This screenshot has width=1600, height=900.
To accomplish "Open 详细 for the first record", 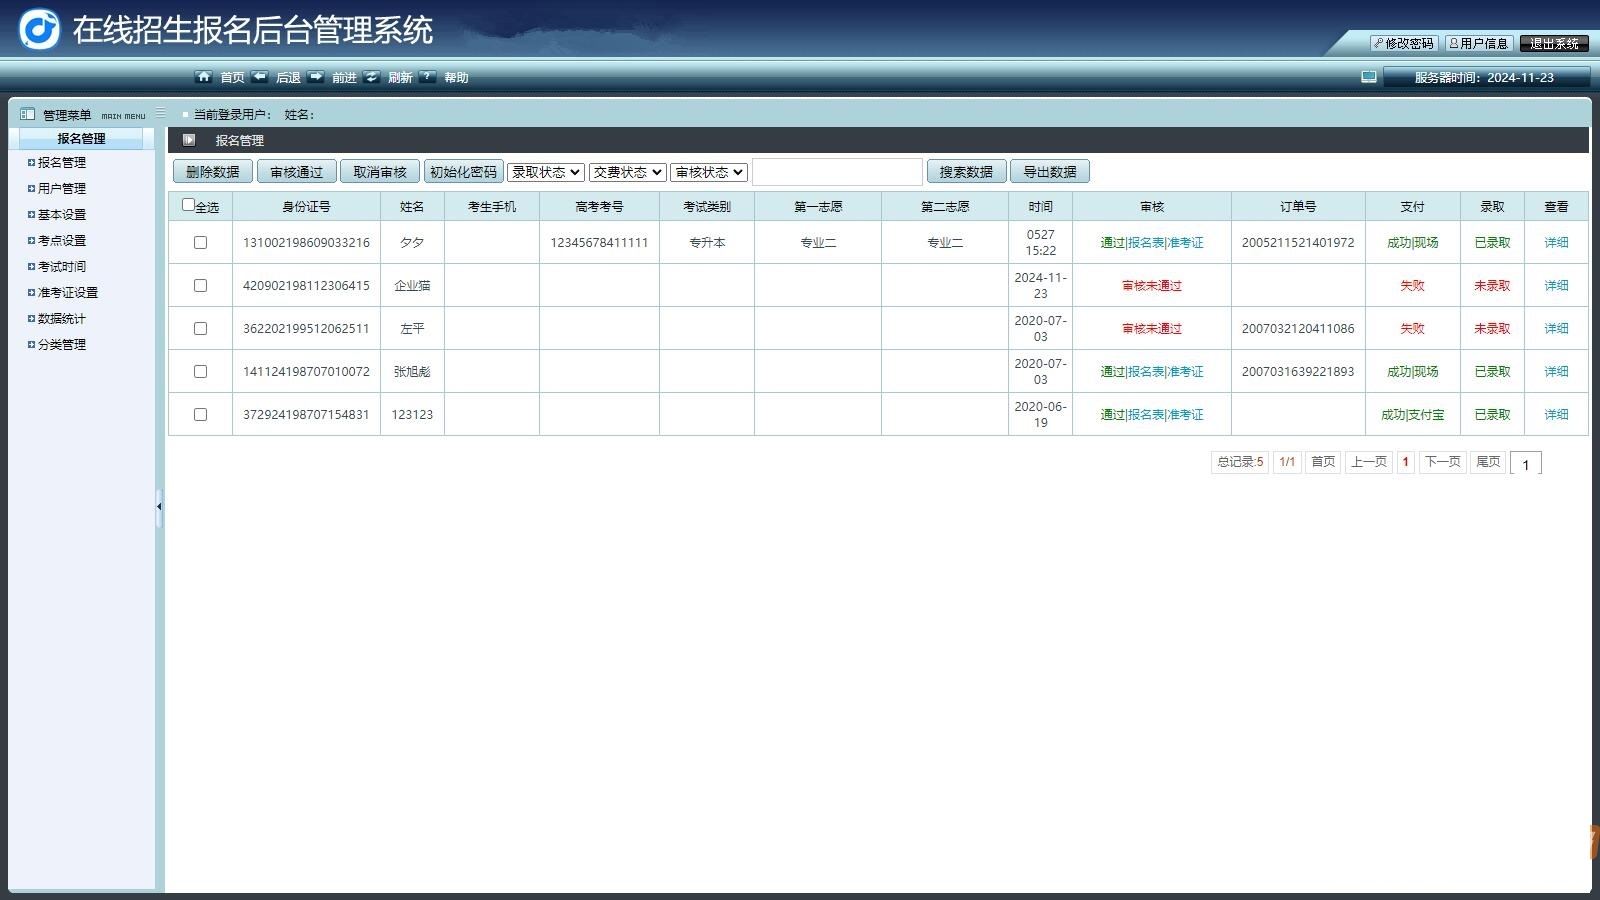I will point(1556,242).
